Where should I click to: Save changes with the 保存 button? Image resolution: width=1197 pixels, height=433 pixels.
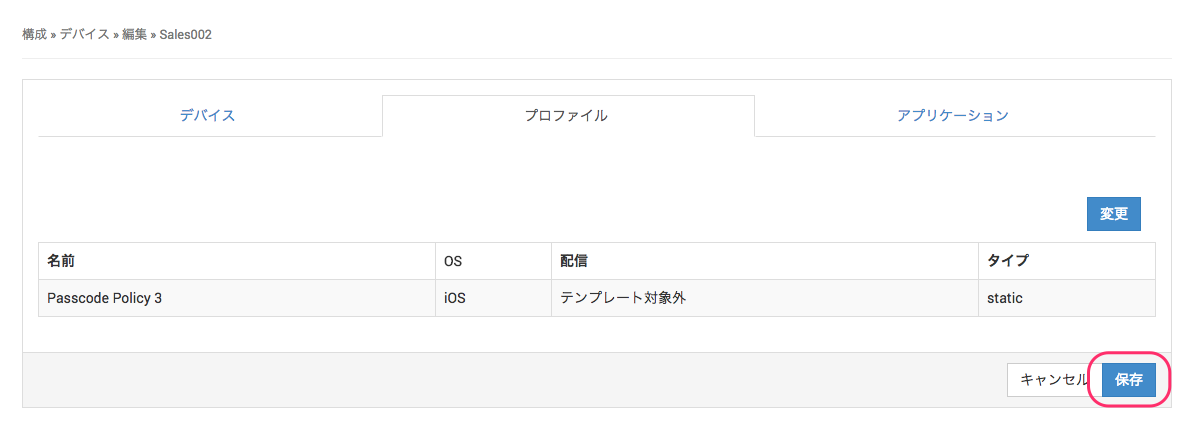tap(1129, 380)
